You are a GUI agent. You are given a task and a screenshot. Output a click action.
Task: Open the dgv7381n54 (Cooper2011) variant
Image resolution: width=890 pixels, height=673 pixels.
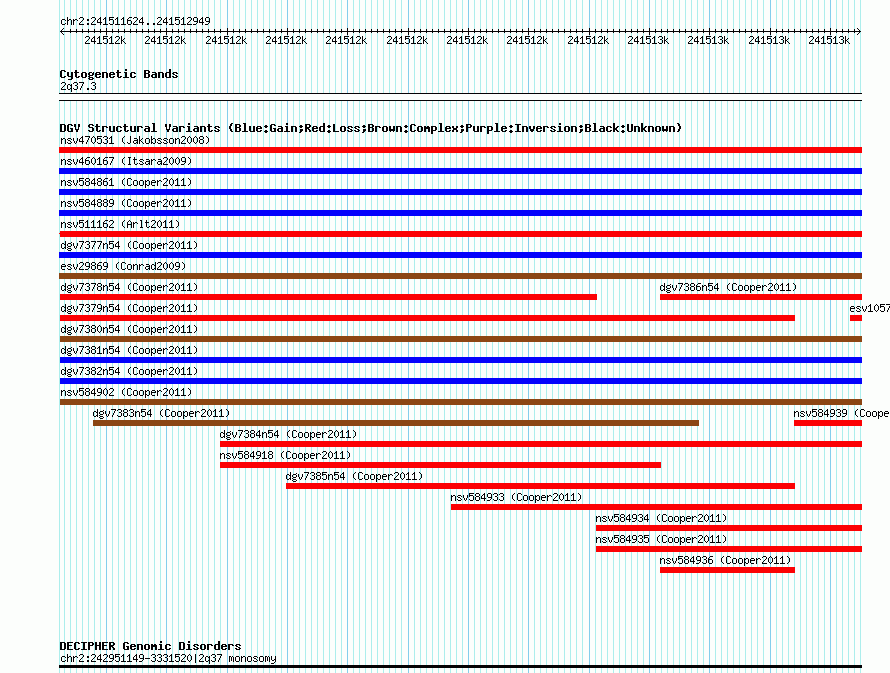point(129,350)
